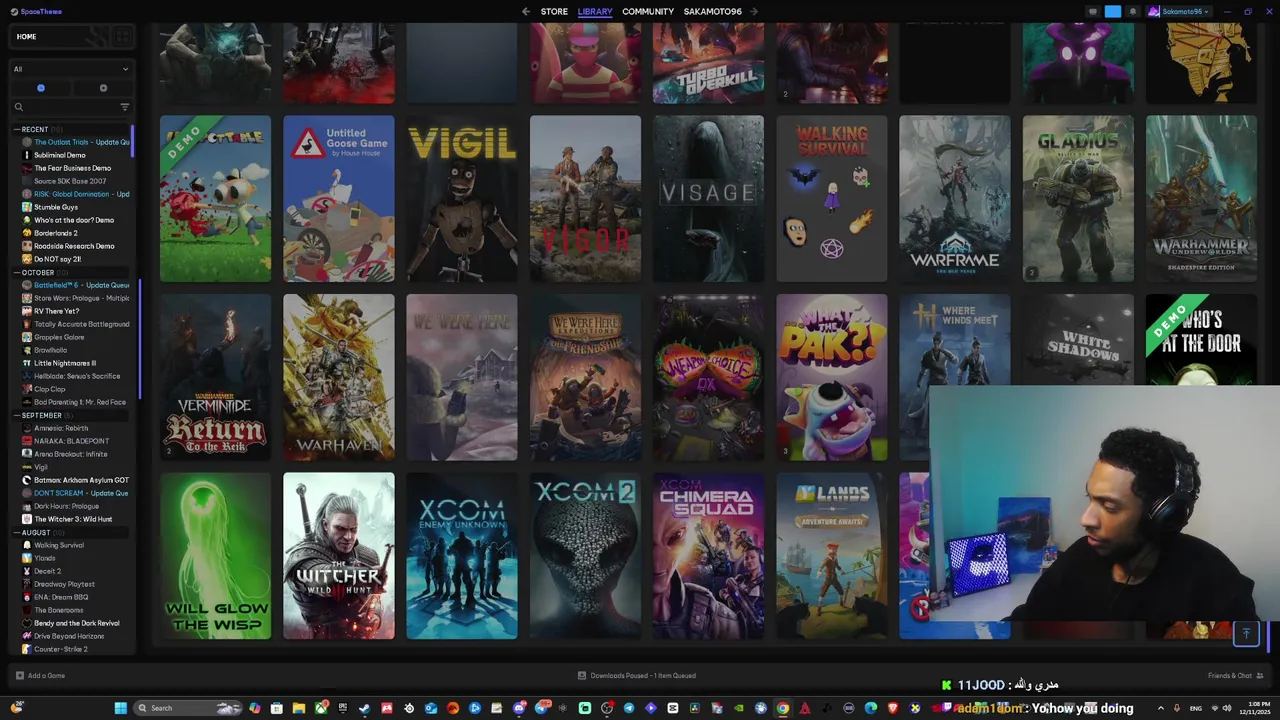Select Little Nightmares II in sidebar
Screen dimensions: 1280x720
[x=75, y=363]
